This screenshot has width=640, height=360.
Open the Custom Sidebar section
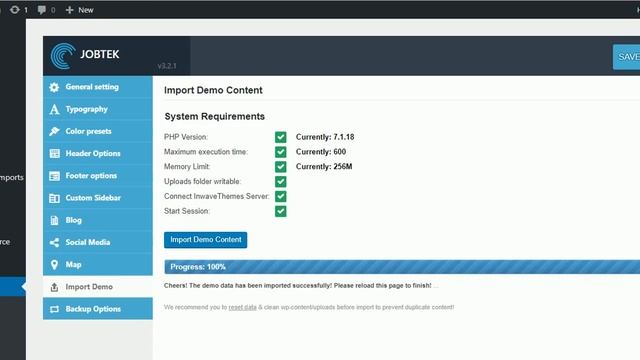pyautogui.click(x=98, y=198)
